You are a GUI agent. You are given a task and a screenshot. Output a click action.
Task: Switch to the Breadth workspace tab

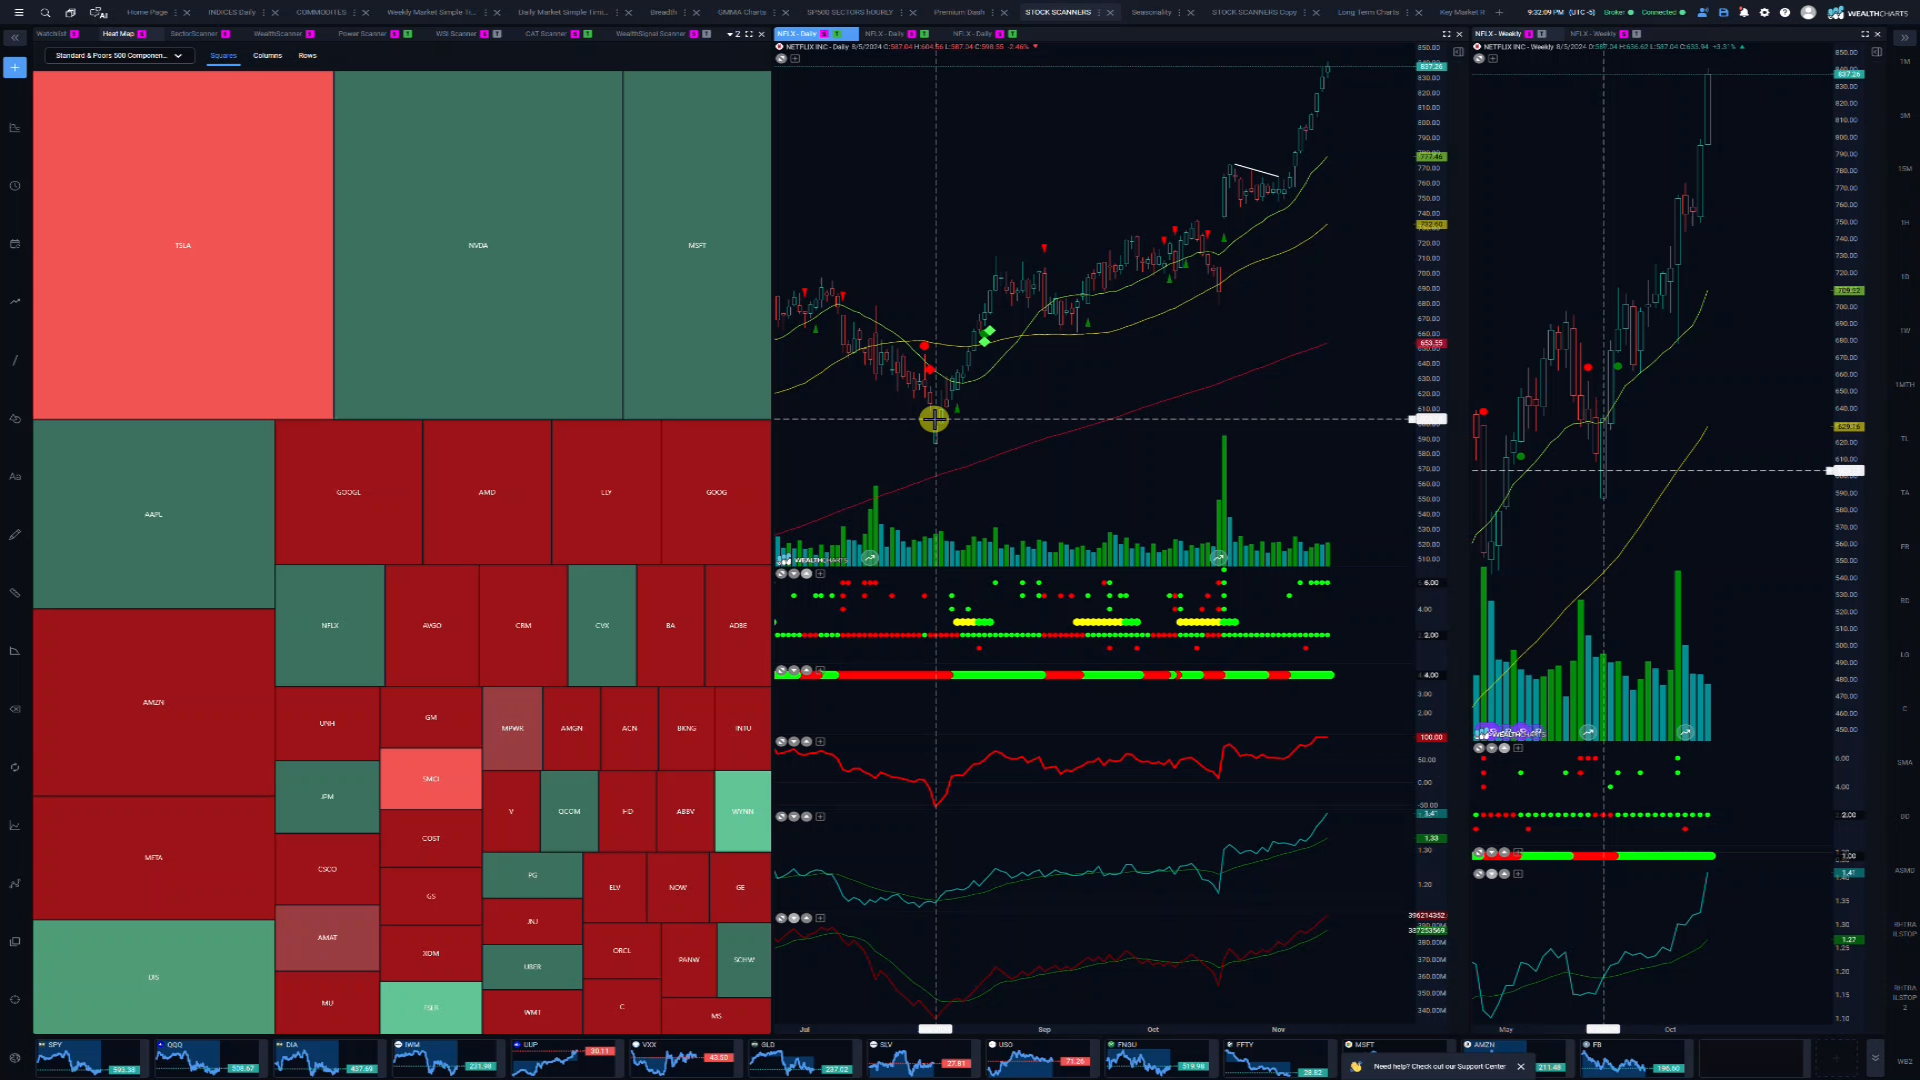tap(663, 13)
